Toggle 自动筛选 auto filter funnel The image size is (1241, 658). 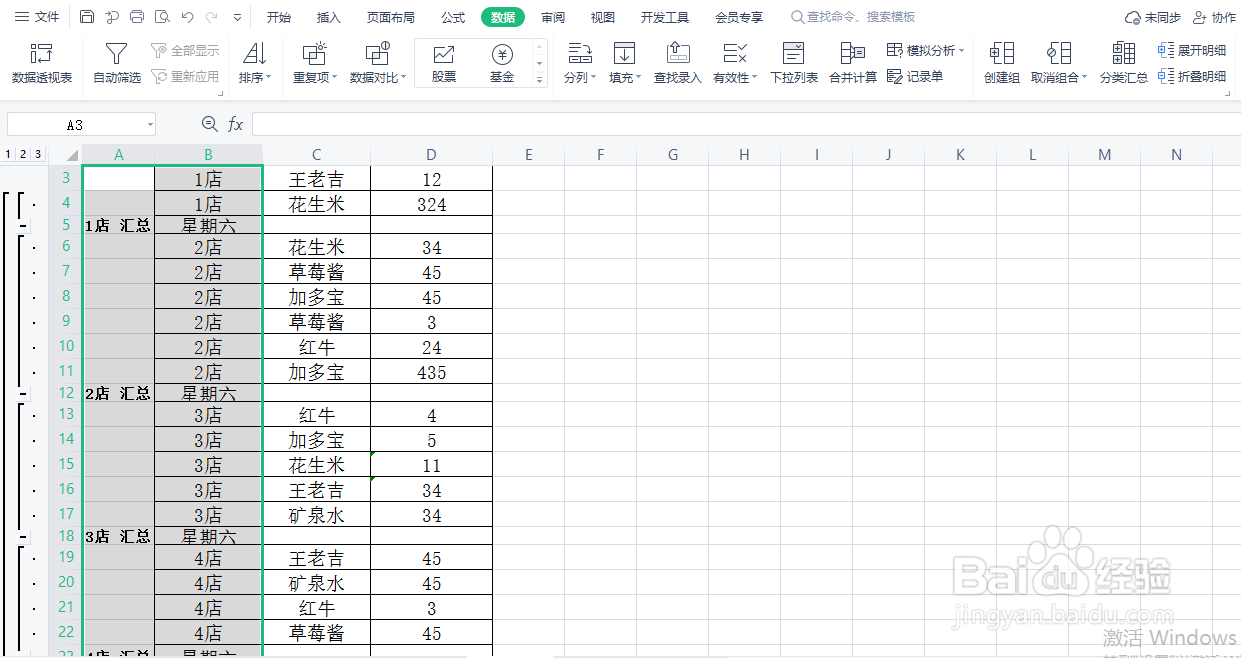click(117, 63)
